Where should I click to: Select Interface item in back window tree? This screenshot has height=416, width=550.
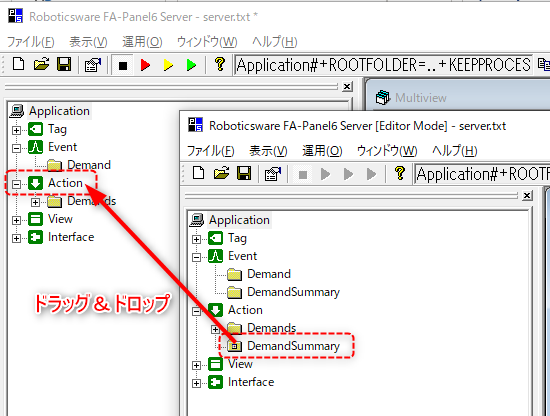pos(71,237)
